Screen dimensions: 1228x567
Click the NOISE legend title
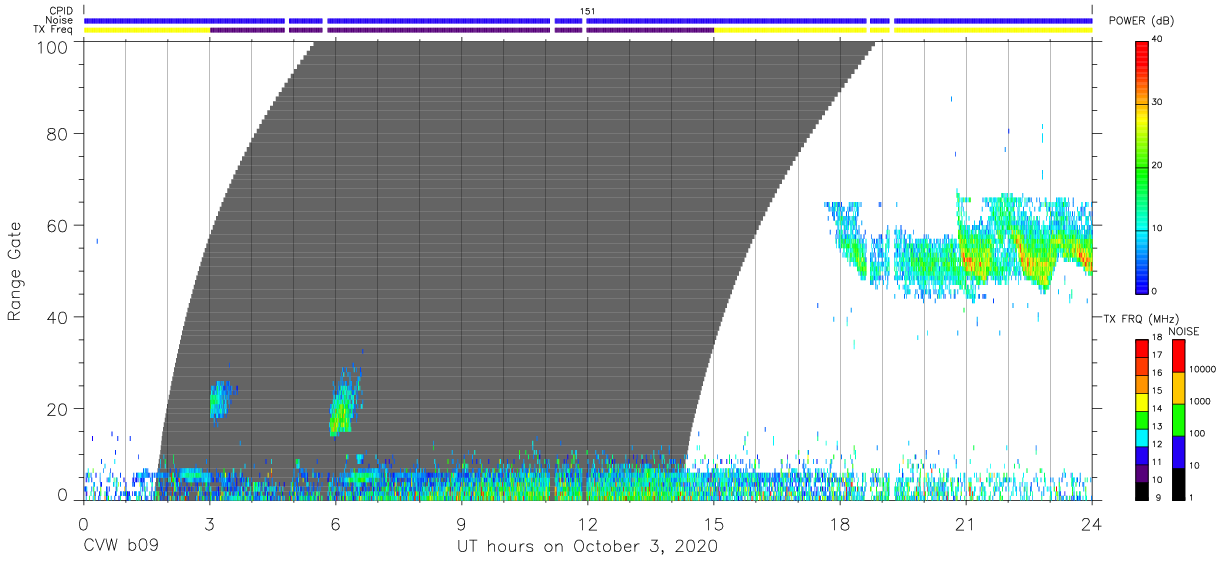1184,331
